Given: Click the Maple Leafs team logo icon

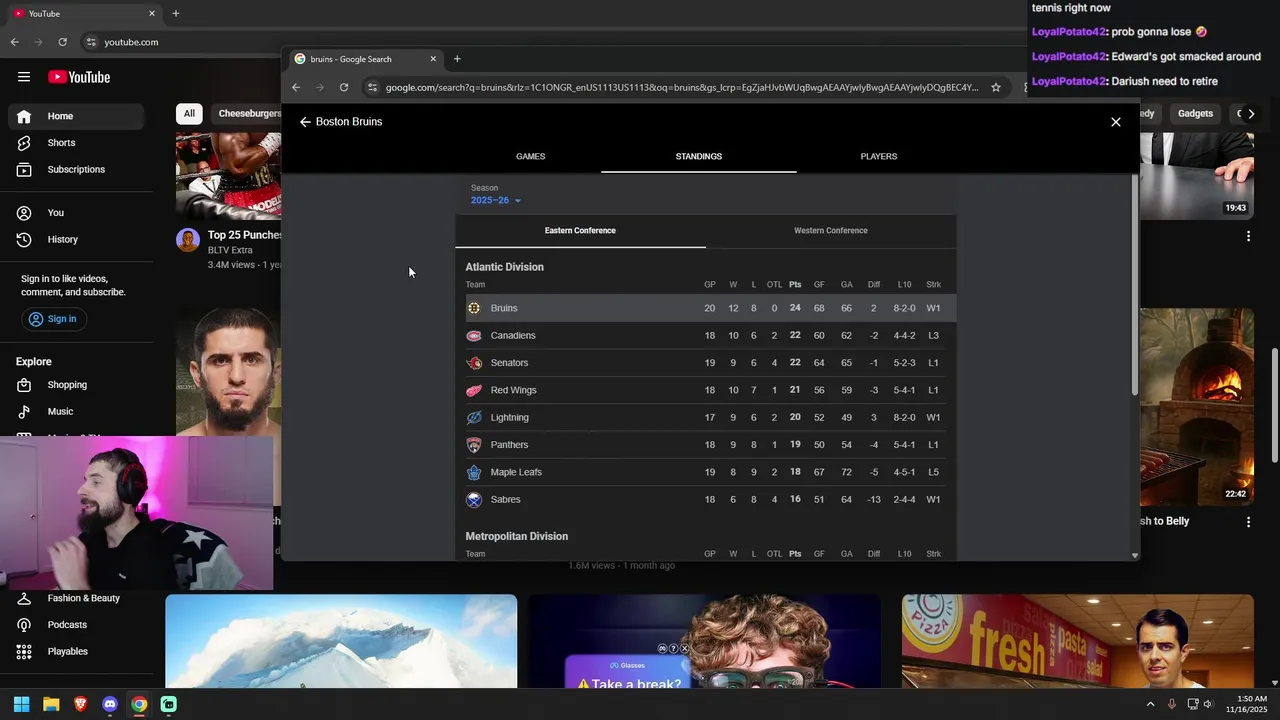Looking at the screenshot, I should 474,472.
